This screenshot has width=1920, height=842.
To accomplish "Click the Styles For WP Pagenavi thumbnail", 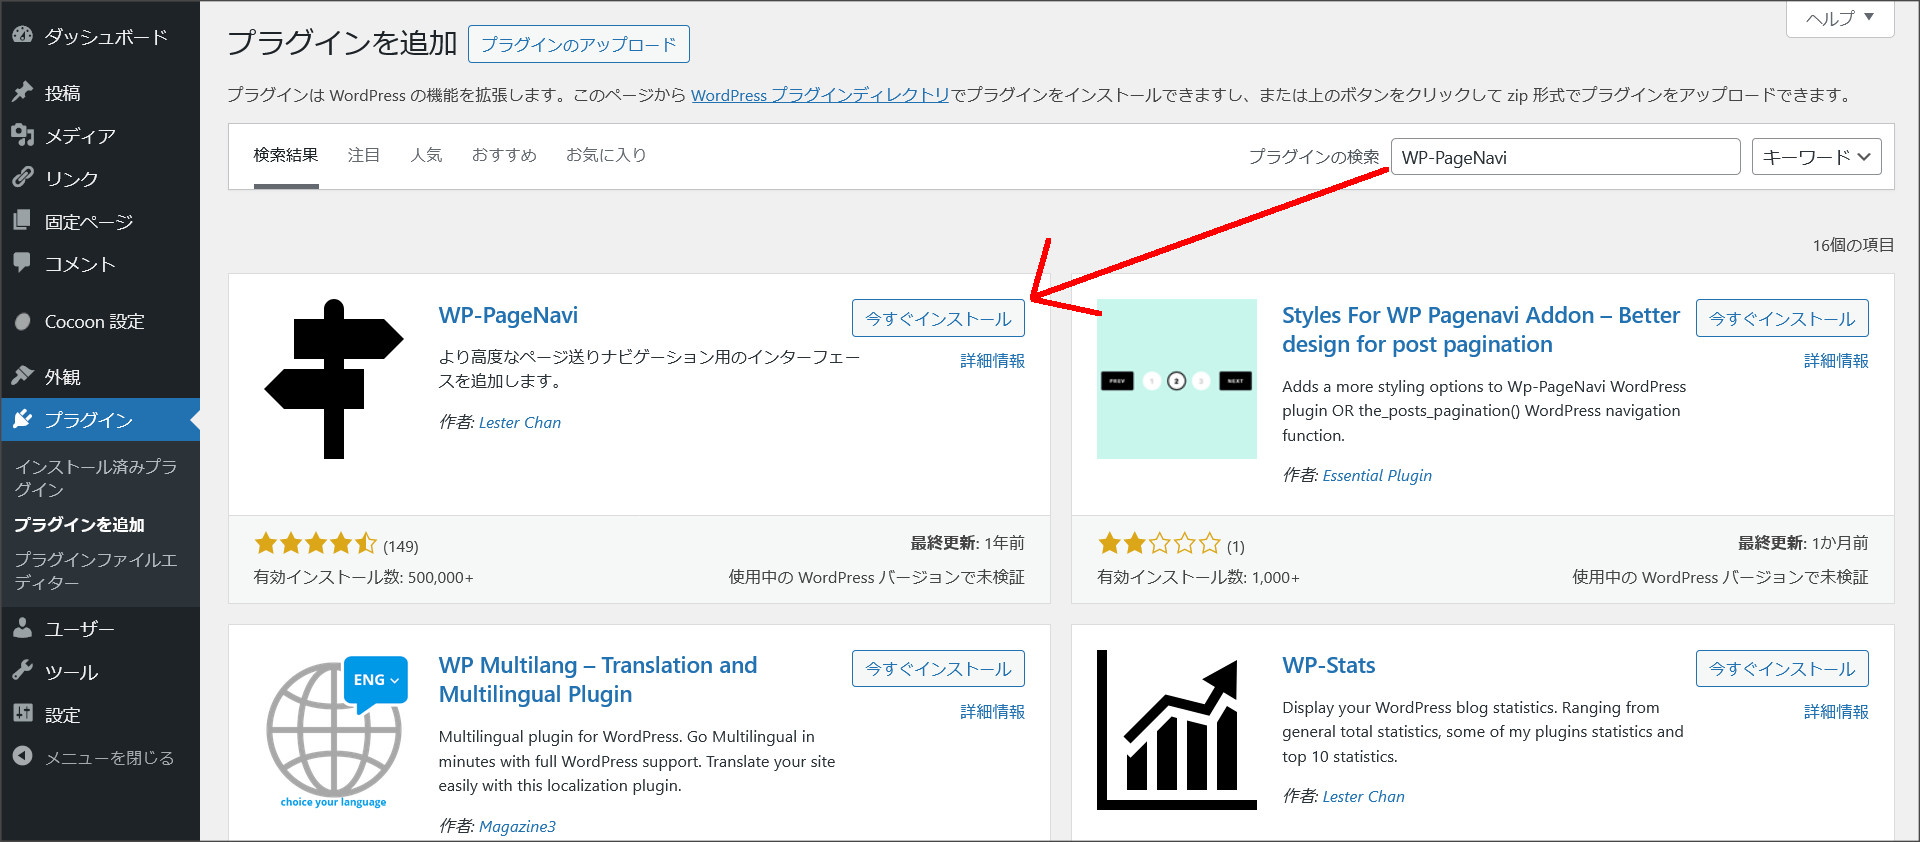I will click(x=1177, y=379).
